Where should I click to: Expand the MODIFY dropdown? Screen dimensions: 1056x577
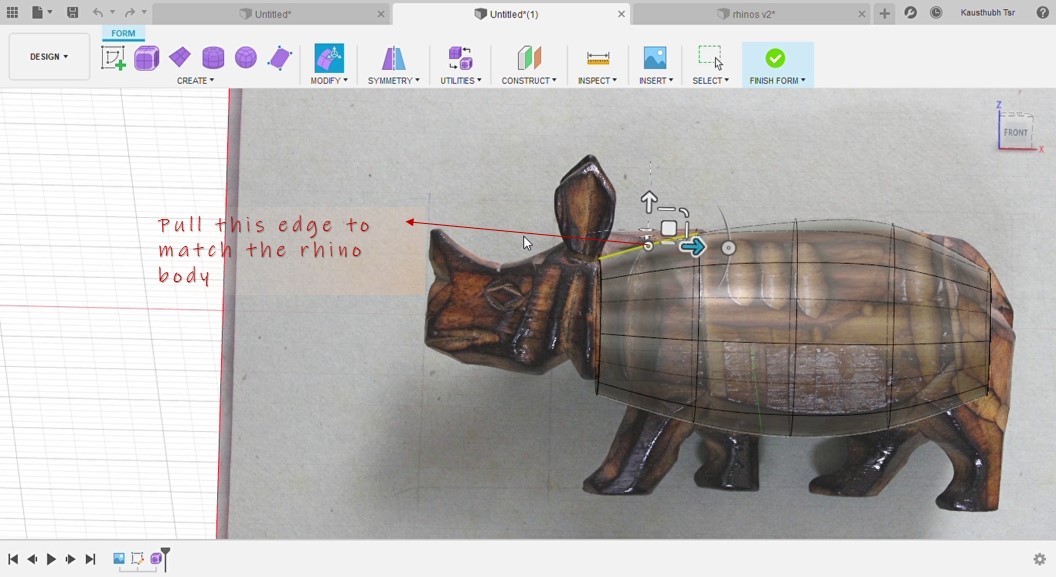point(329,80)
